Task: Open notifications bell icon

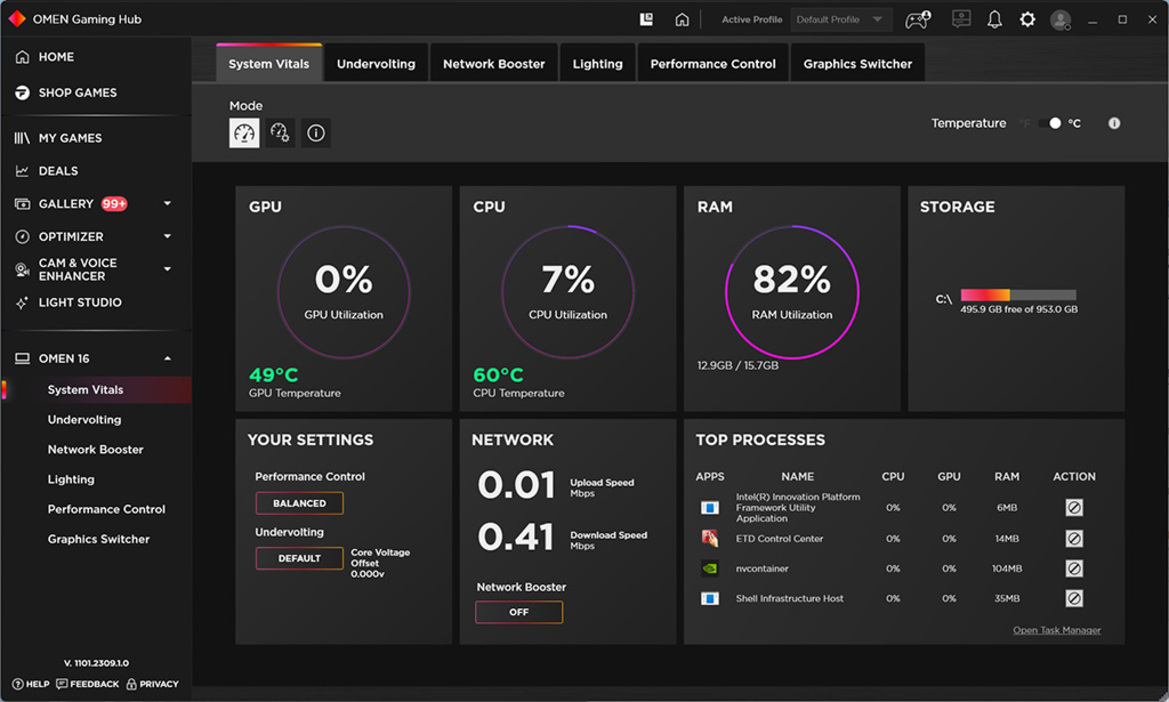Action: (995, 19)
